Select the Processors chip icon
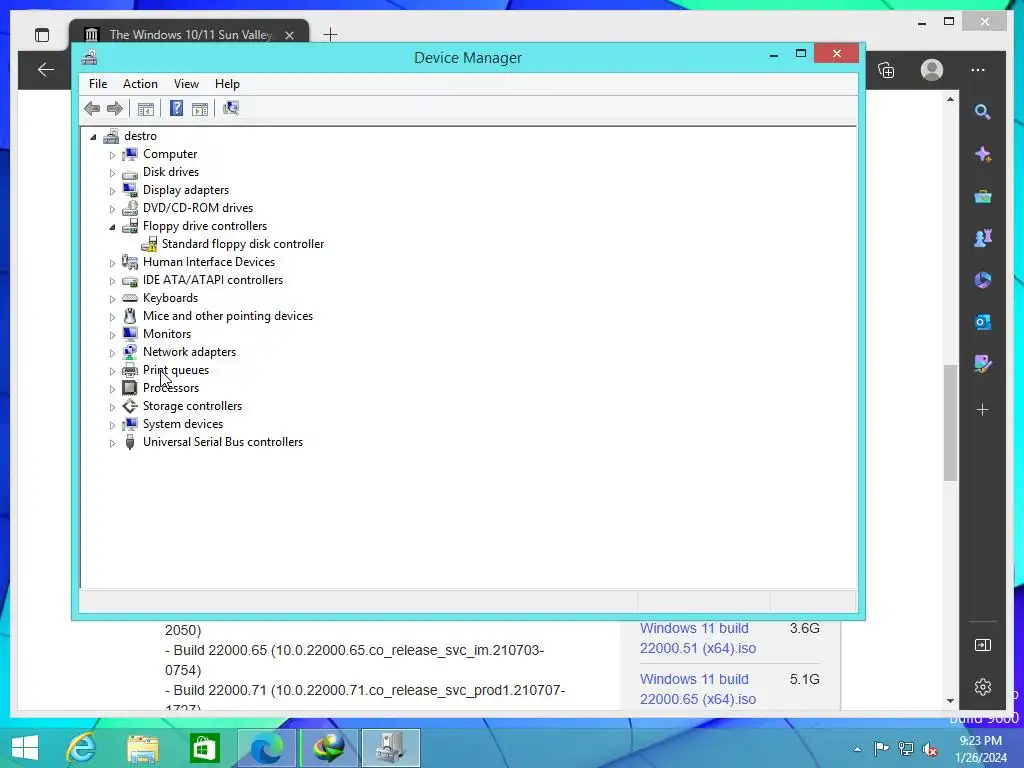Screen dimensions: 1024x768 pos(130,388)
